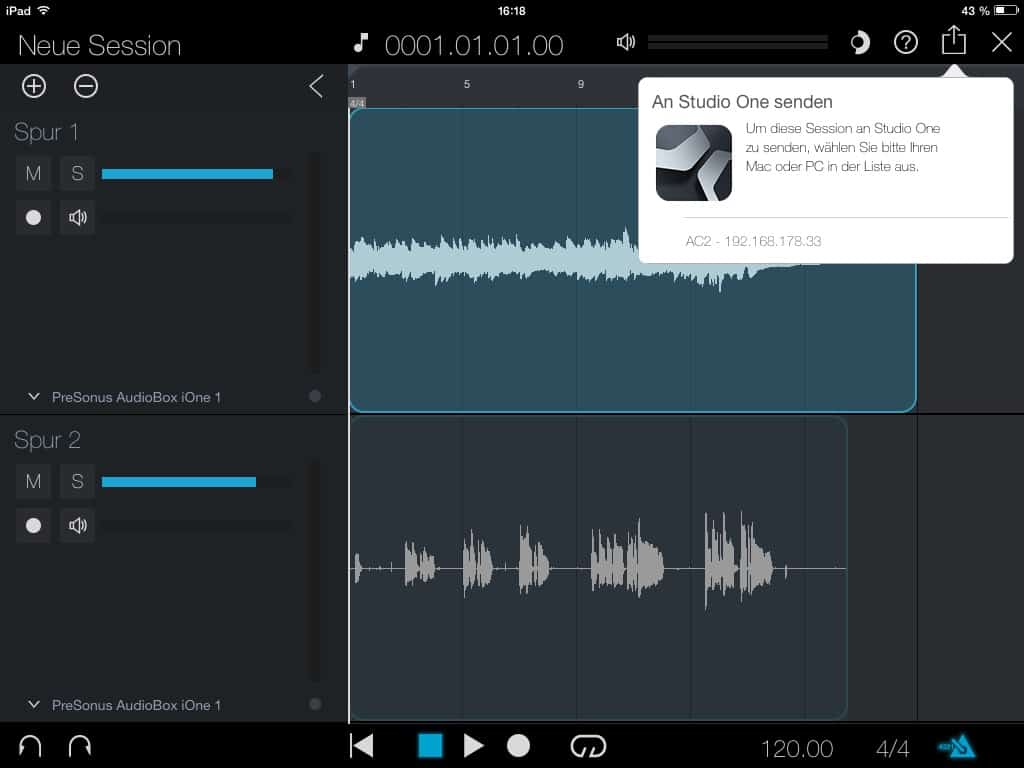Toggle the metronome icon at bottom right
Image resolution: width=1024 pixels, height=768 pixels.
(956, 746)
